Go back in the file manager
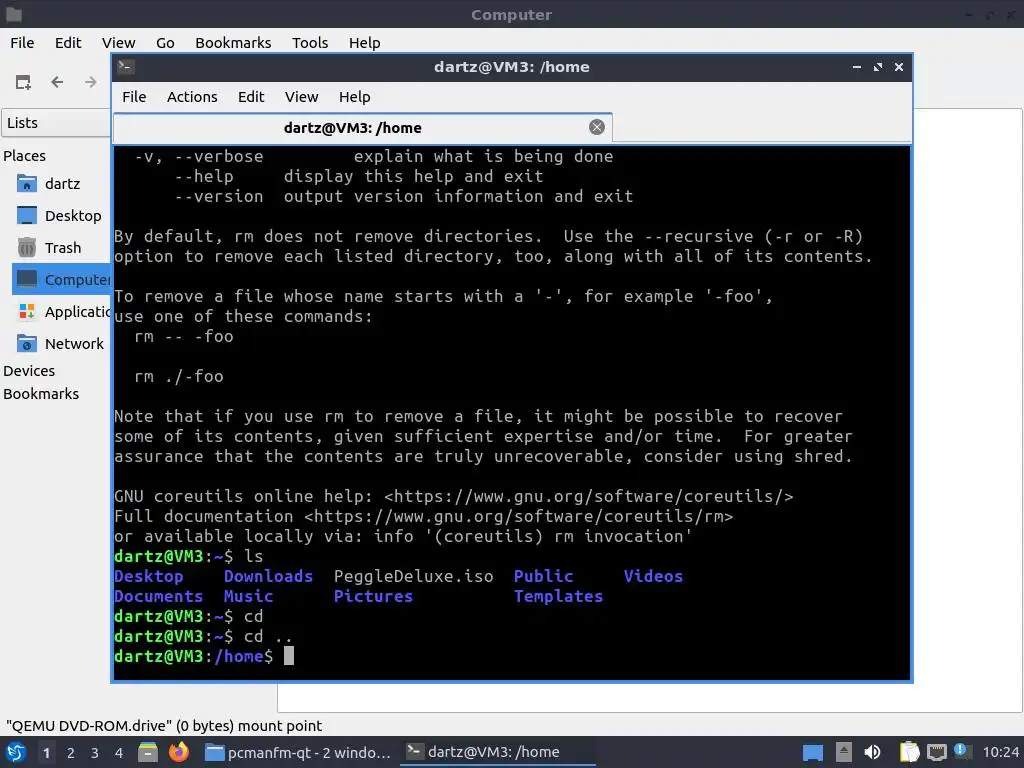Viewport: 1024px width, 768px height. [x=57, y=82]
